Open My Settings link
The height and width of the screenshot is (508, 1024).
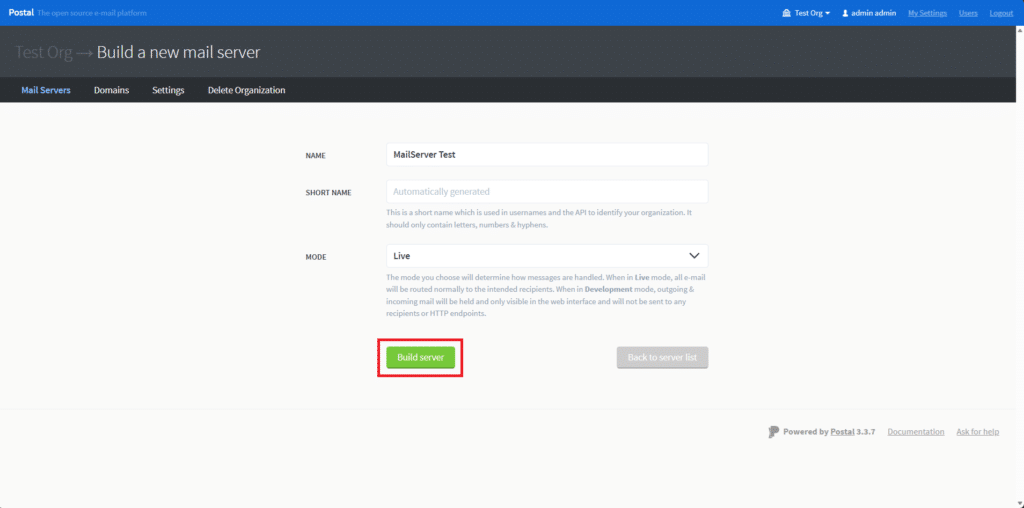point(927,13)
